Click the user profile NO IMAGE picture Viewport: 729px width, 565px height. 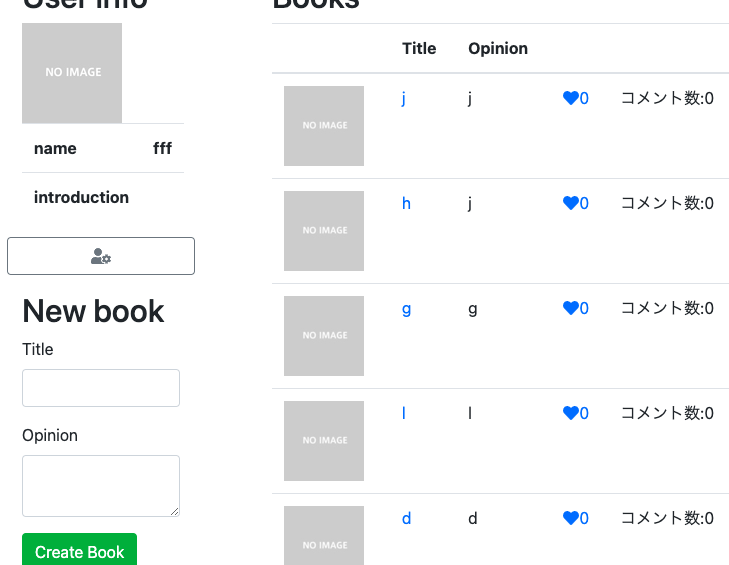tap(72, 73)
